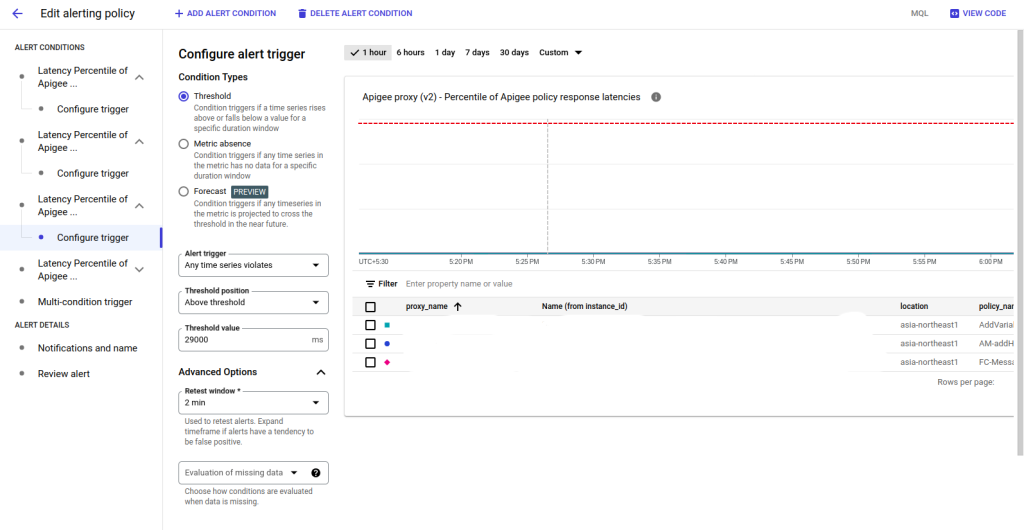Screen dimensions: 1024x530
Task: Click the Delete Alert Condition button
Action: pyautogui.click(x=355, y=13)
